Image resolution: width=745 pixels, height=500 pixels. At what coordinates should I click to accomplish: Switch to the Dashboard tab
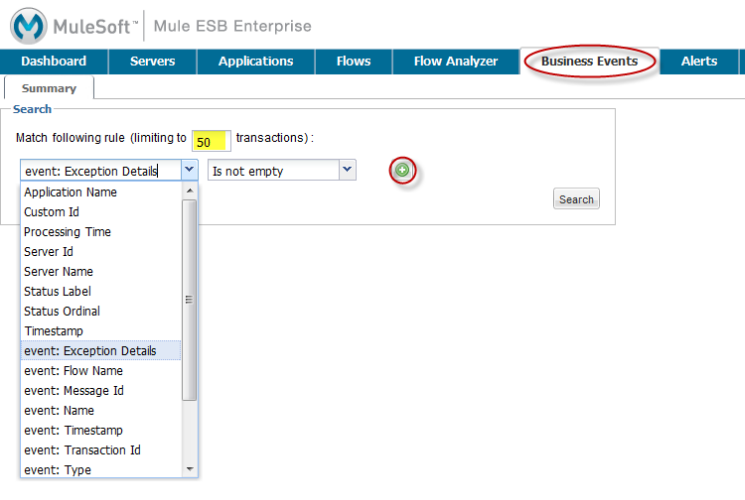coord(53,62)
